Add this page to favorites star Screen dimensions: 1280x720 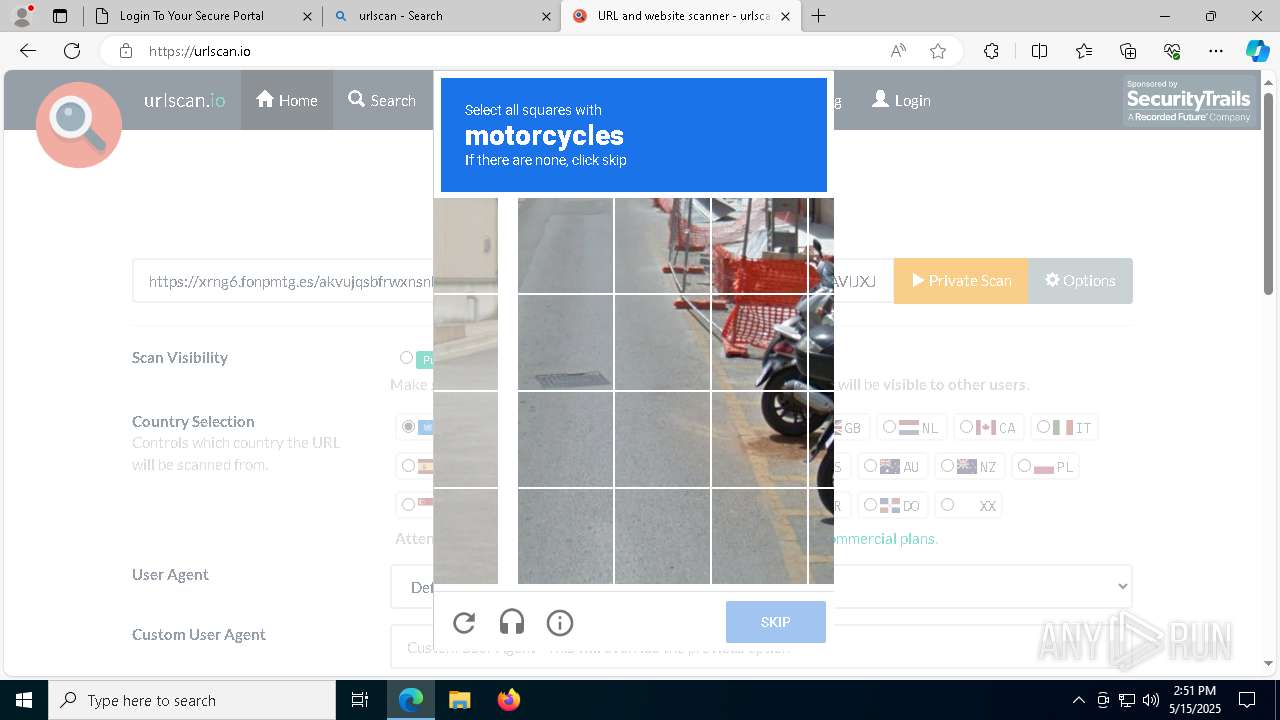click(938, 51)
